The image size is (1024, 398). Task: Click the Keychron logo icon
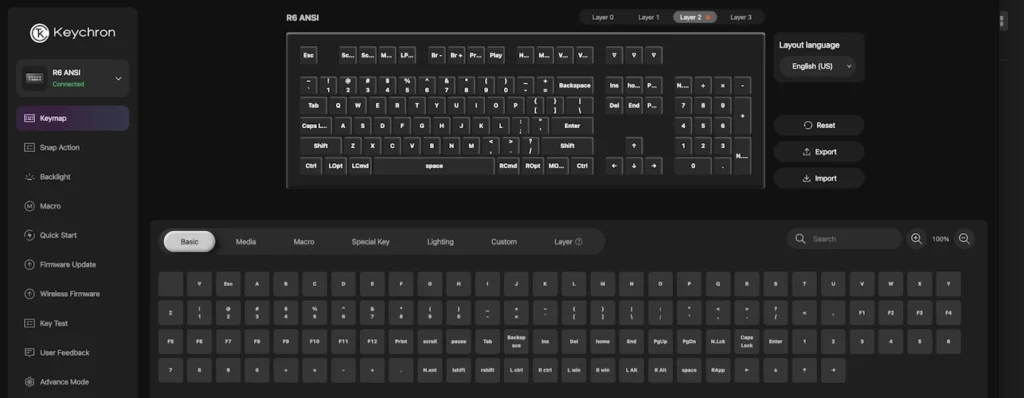[x=39, y=33]
